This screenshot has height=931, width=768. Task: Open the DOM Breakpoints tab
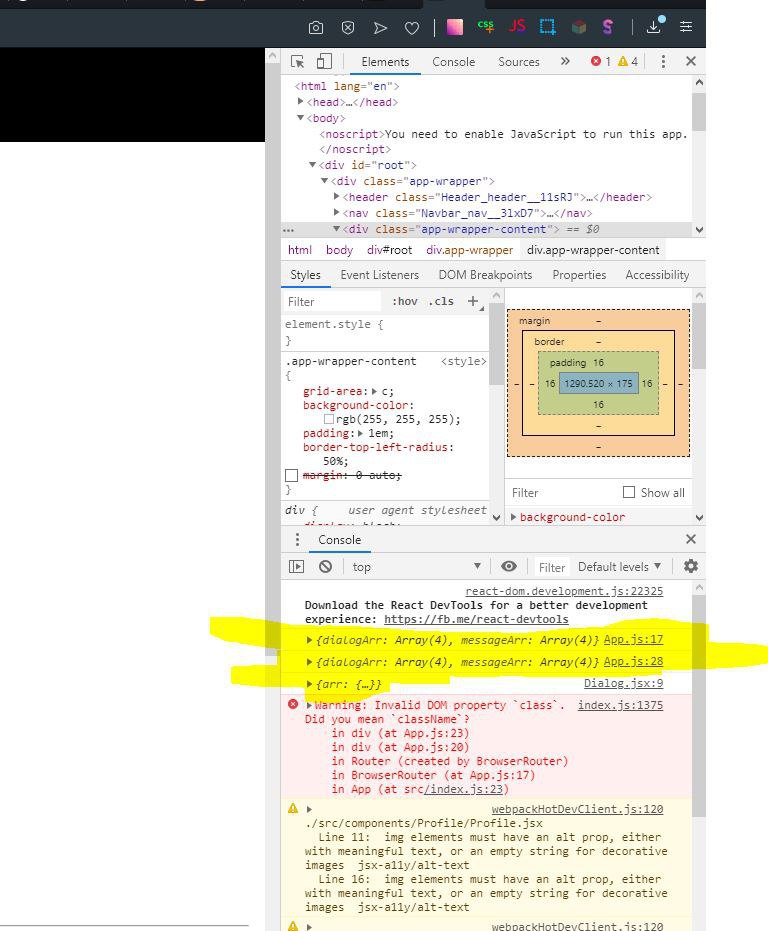[x=485, y=275]
